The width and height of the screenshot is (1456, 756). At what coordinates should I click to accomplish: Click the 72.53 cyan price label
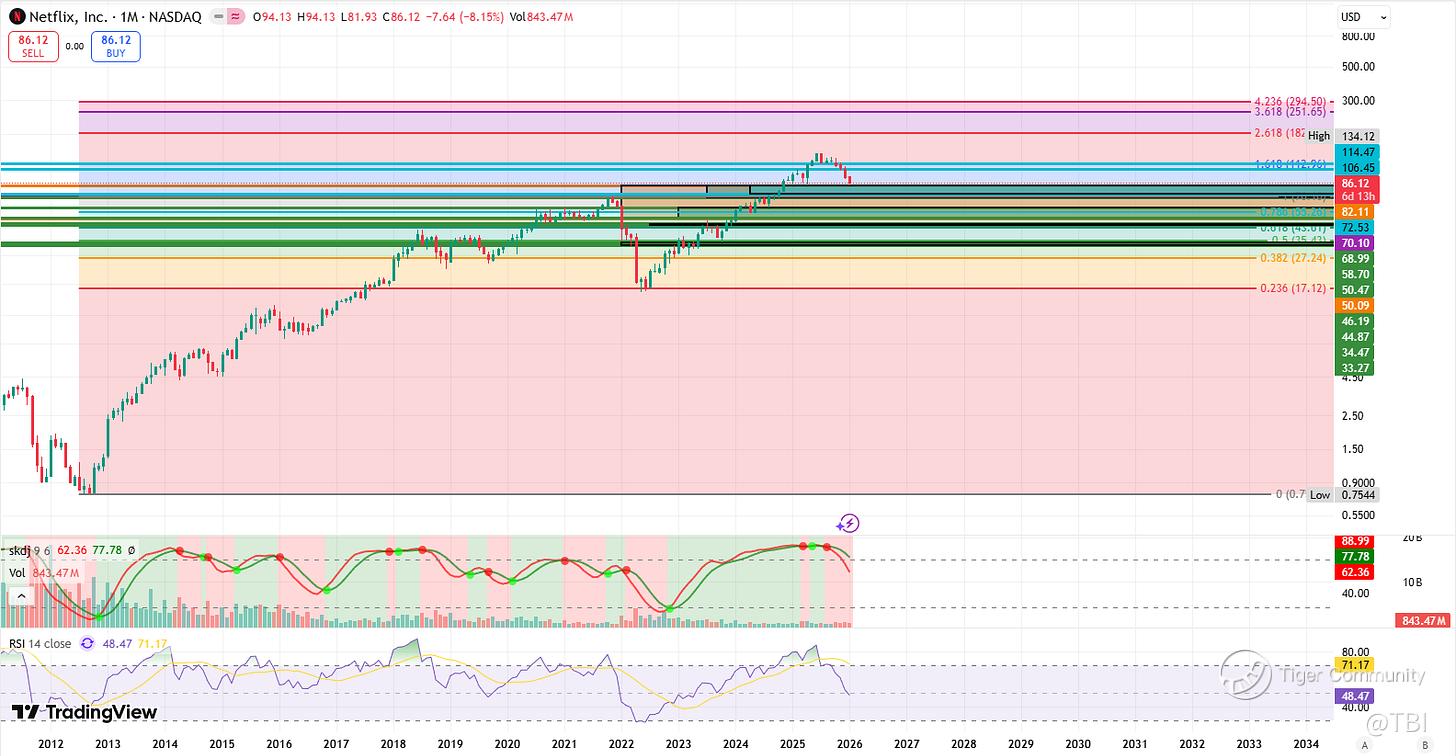[x=1355, y=228]
